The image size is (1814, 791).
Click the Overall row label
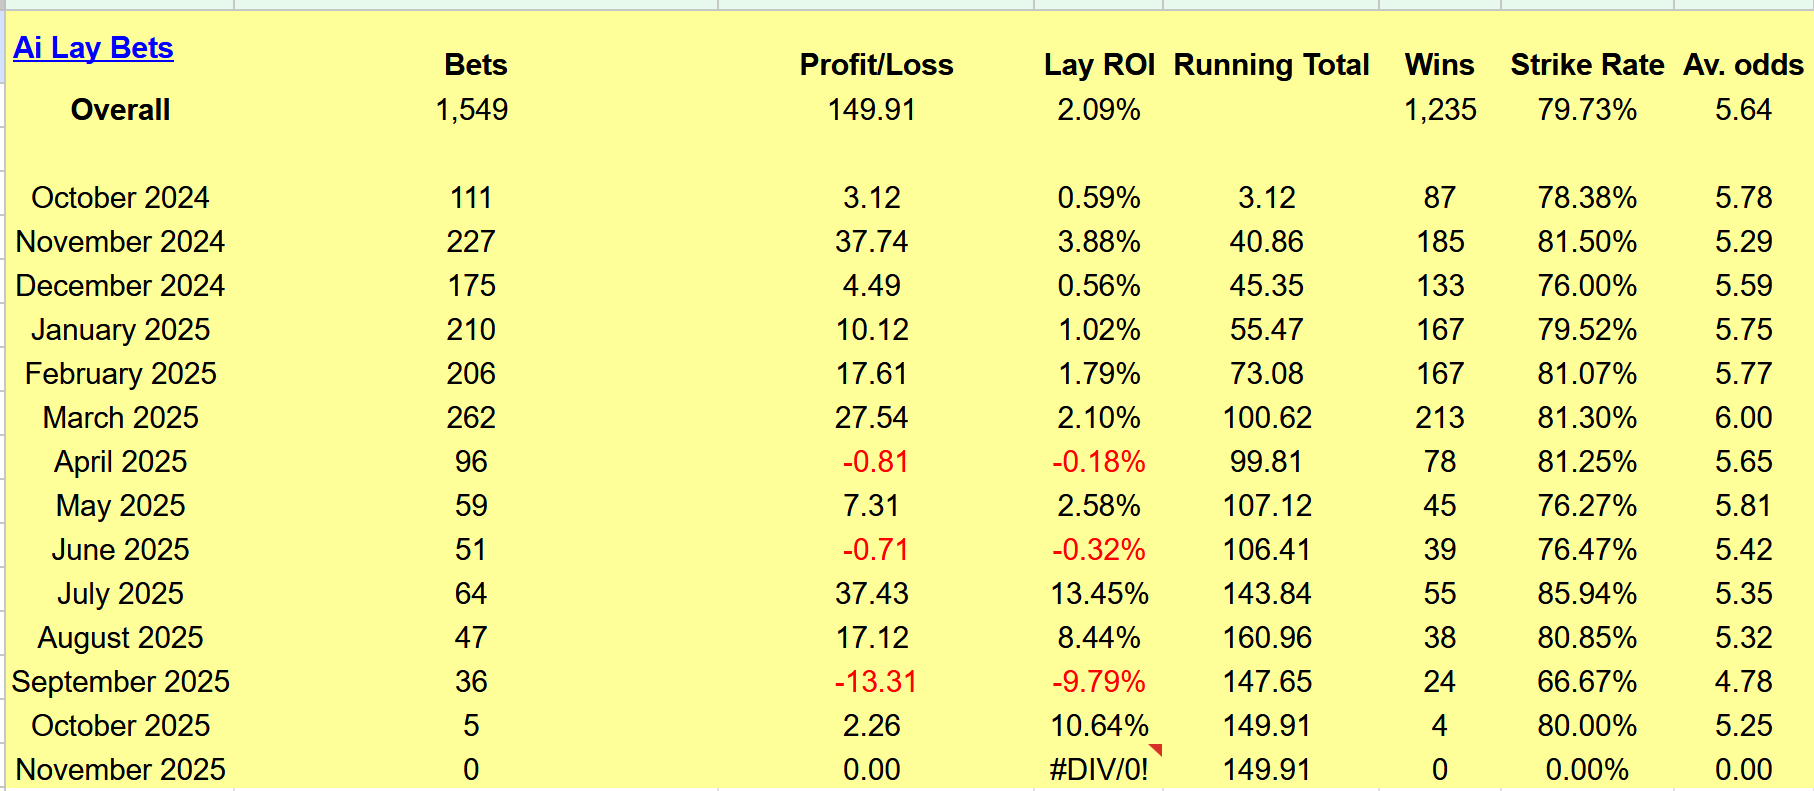click(x=120, y=110)
